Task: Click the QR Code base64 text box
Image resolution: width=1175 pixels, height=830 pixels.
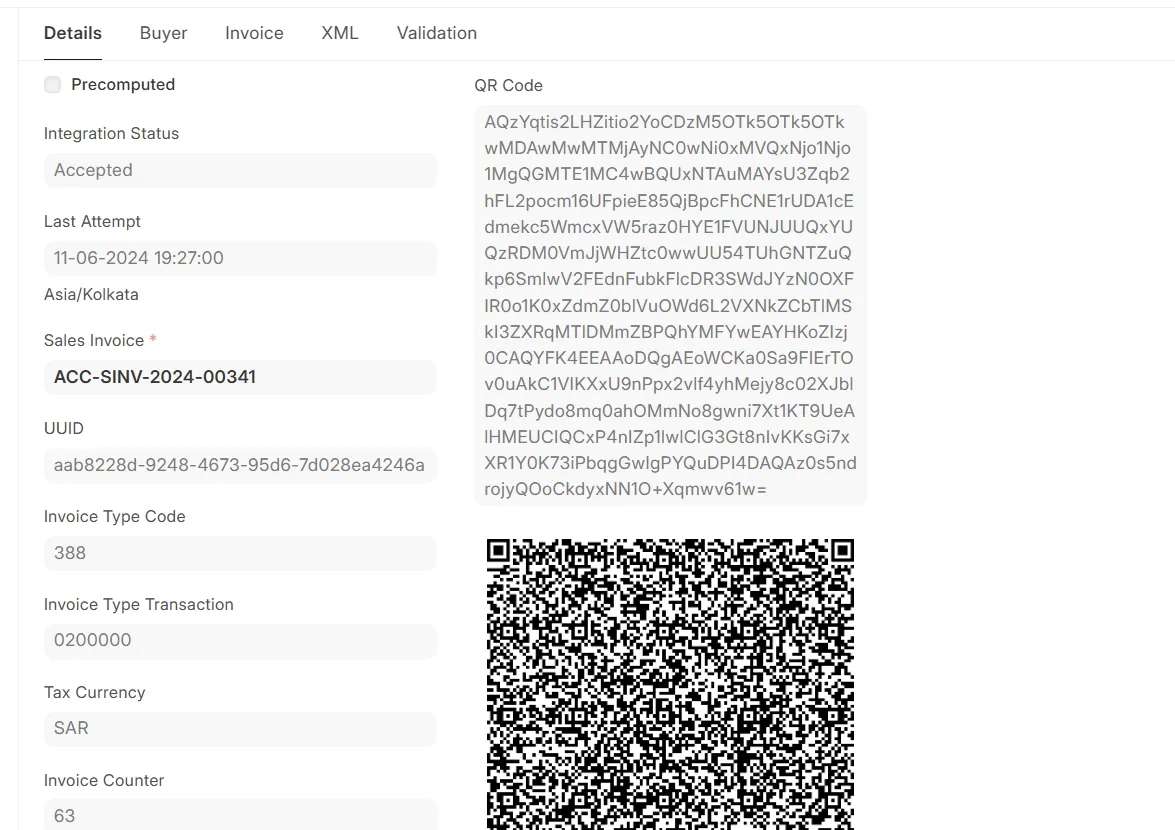Action: [x=670, y=305]
